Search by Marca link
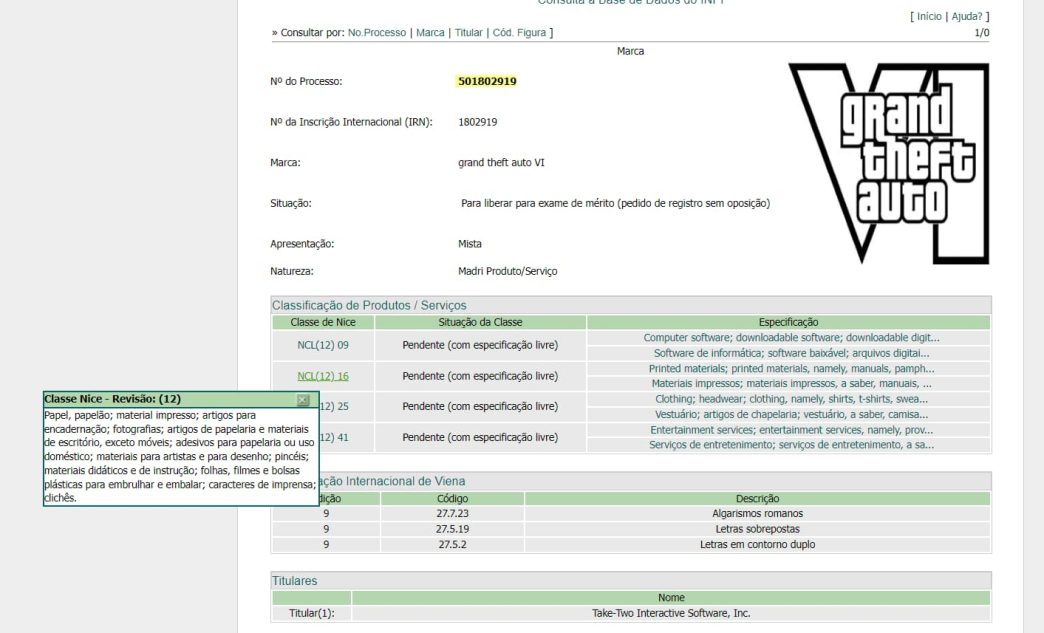This screenshot has width=1044, height=633. (430, 33)
